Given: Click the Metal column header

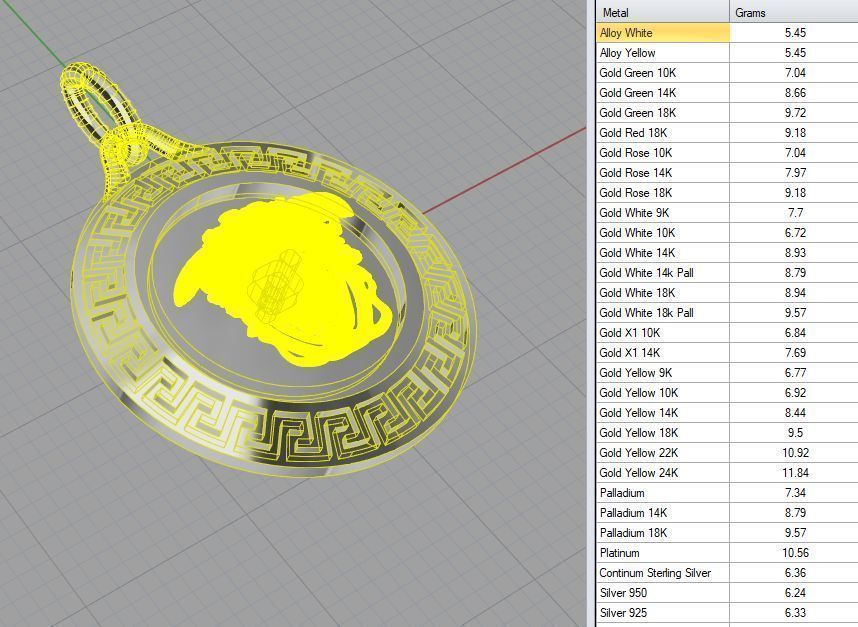Looking at the screenshot, I should (x=663, y=12).
